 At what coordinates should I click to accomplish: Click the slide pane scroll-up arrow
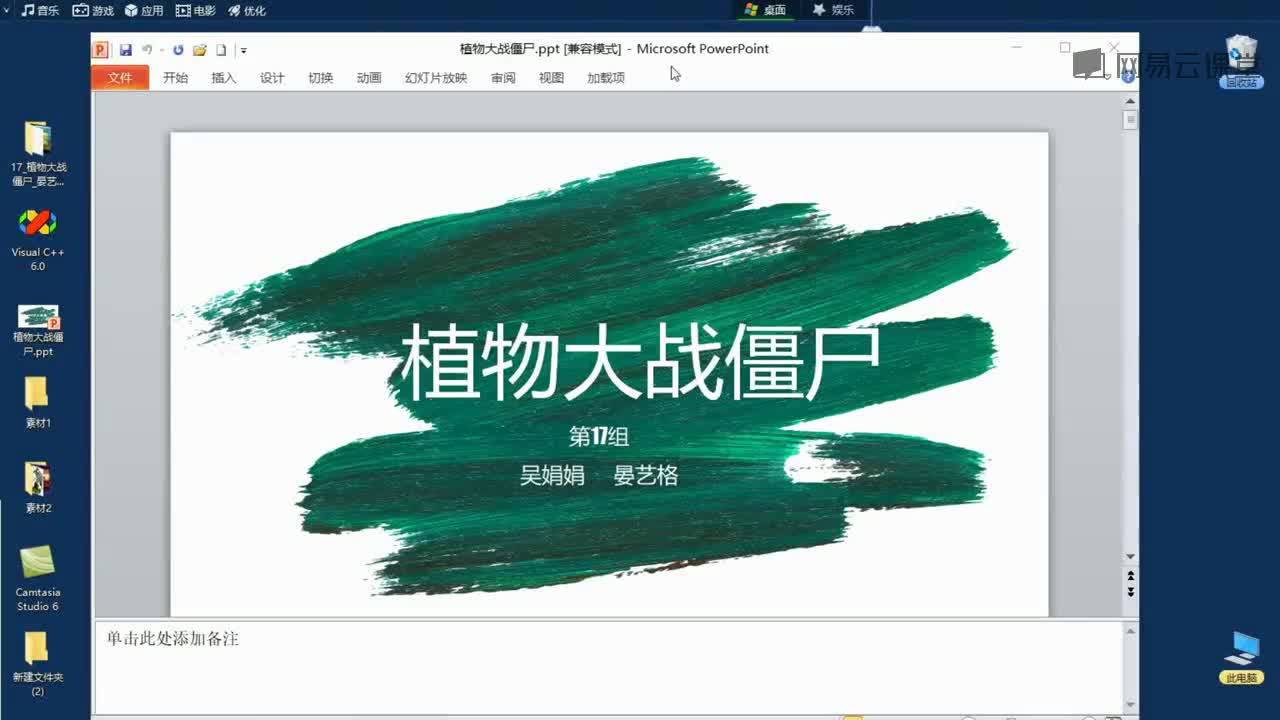coord(1131,101)
